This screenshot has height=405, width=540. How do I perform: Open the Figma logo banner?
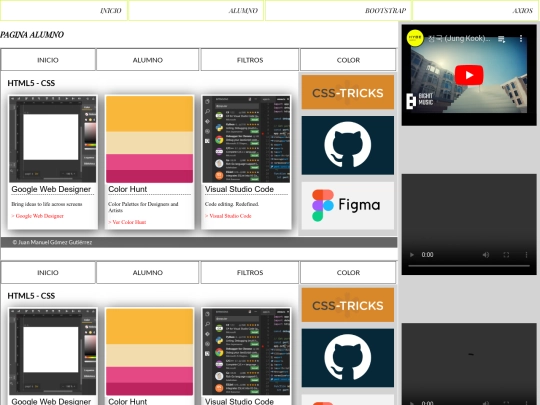[348, 205]
